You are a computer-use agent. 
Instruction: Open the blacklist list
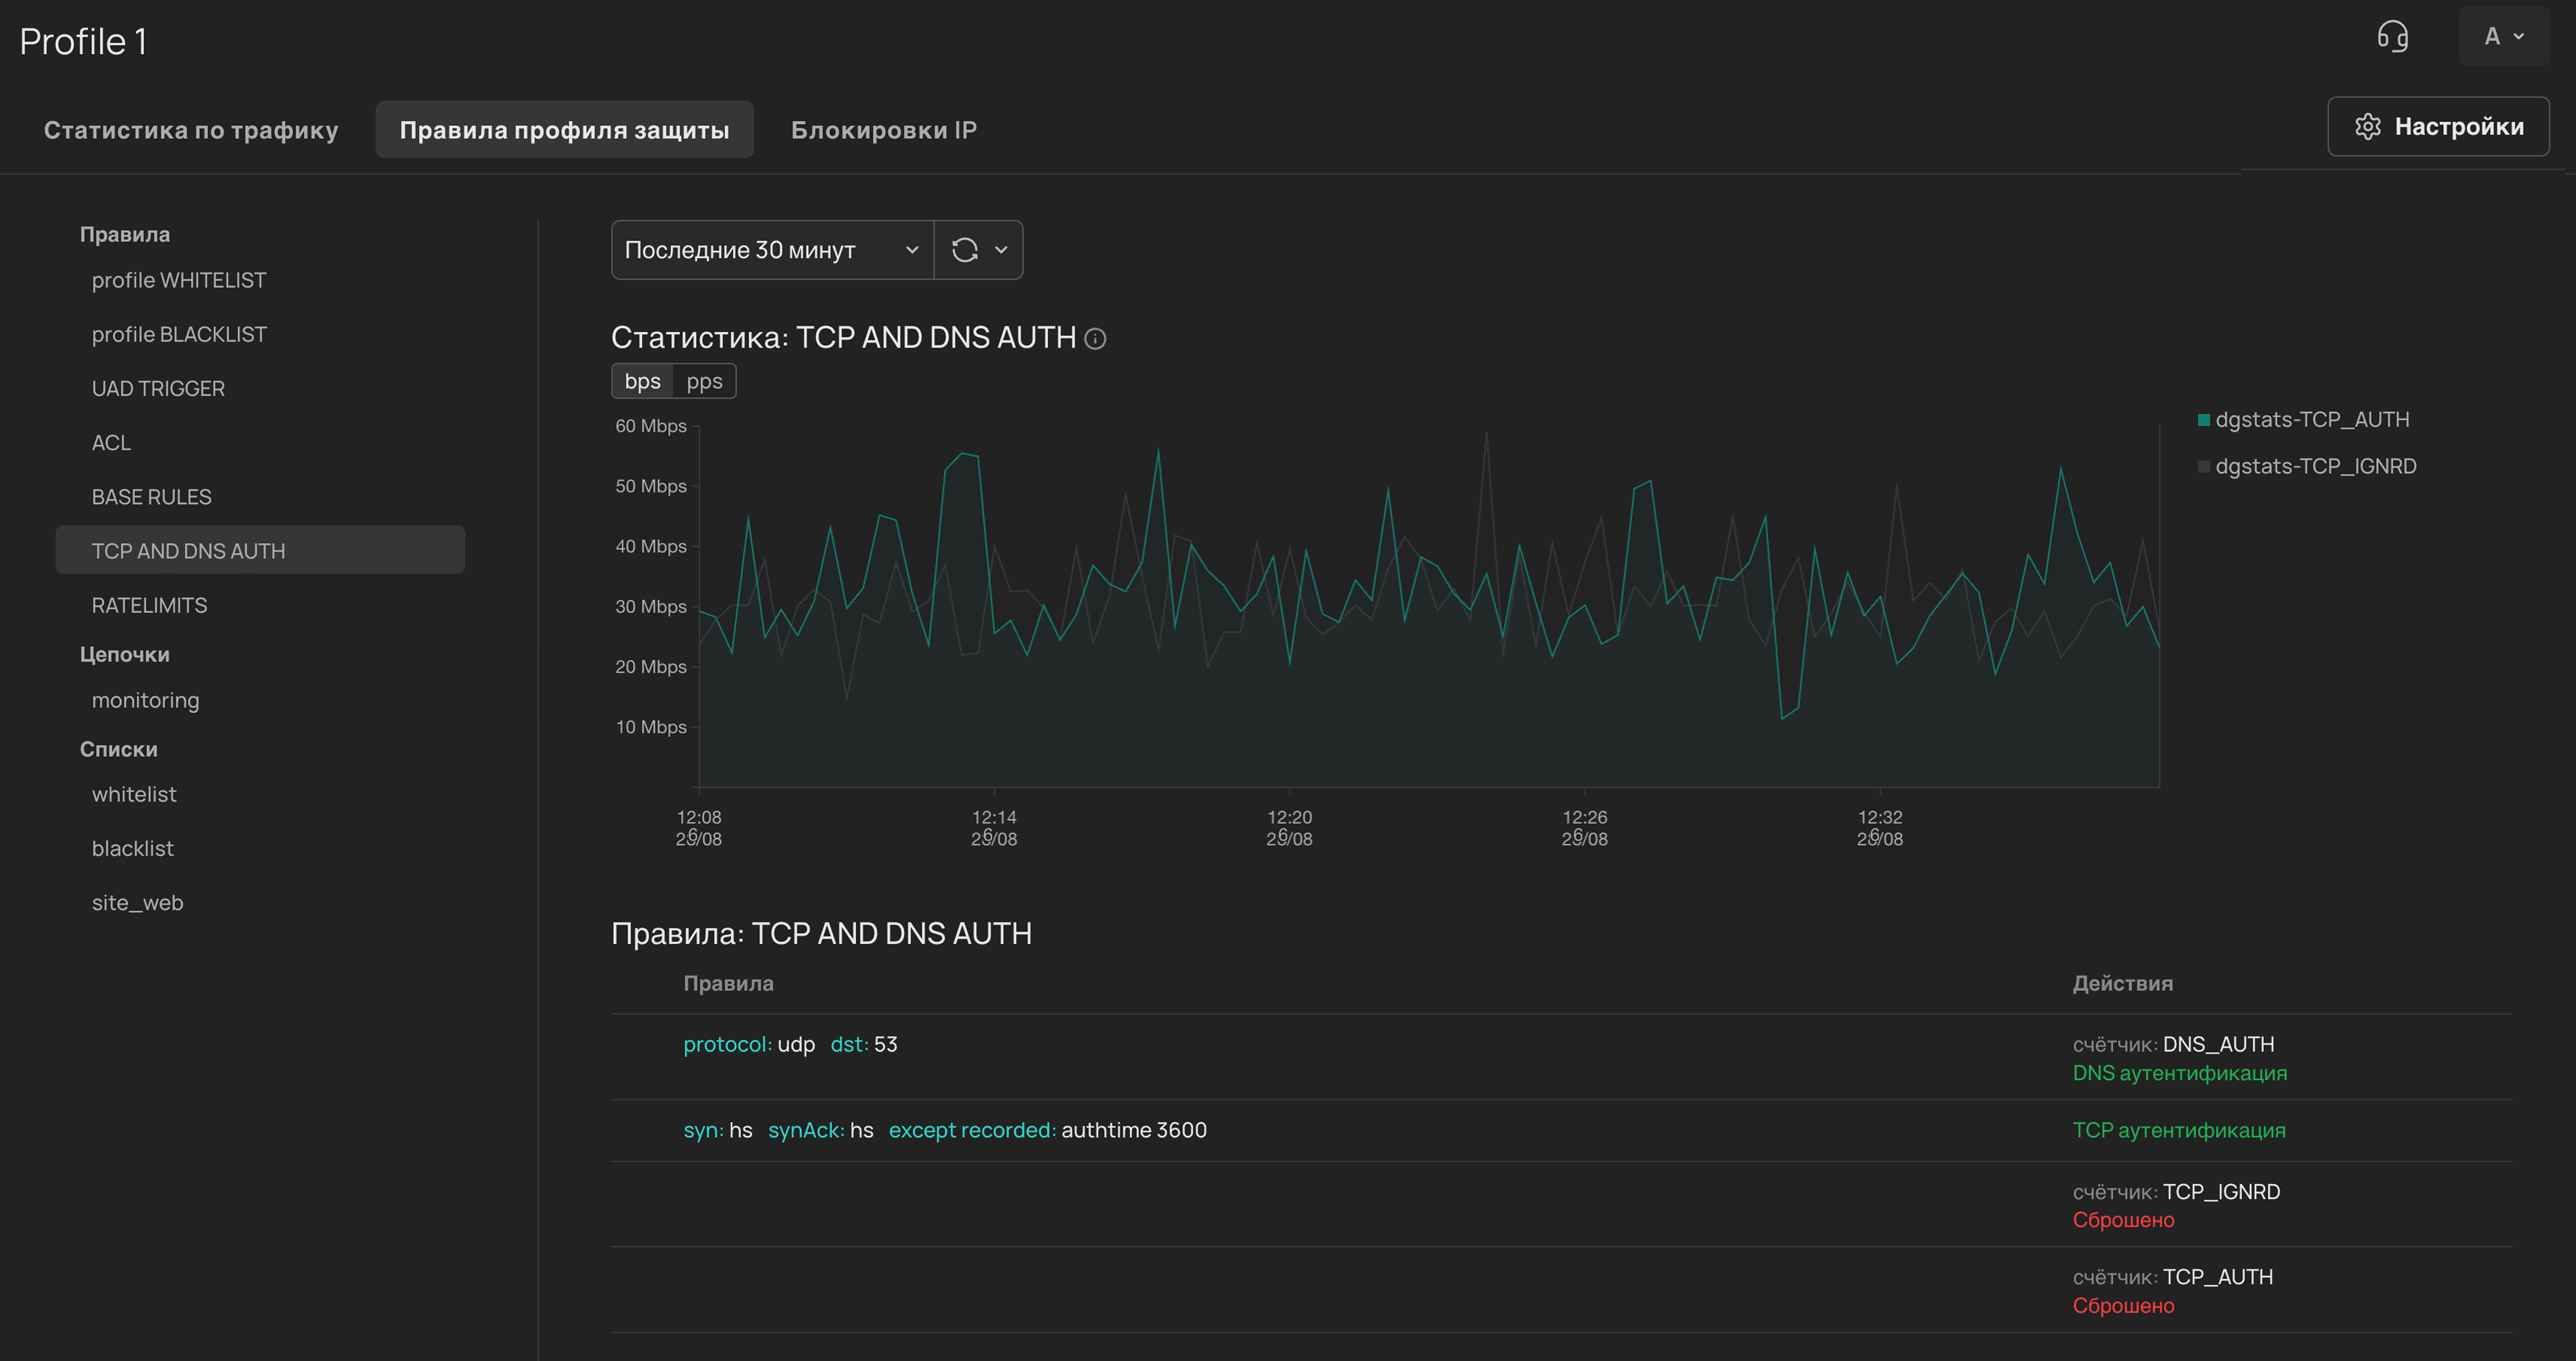point(133,849)
